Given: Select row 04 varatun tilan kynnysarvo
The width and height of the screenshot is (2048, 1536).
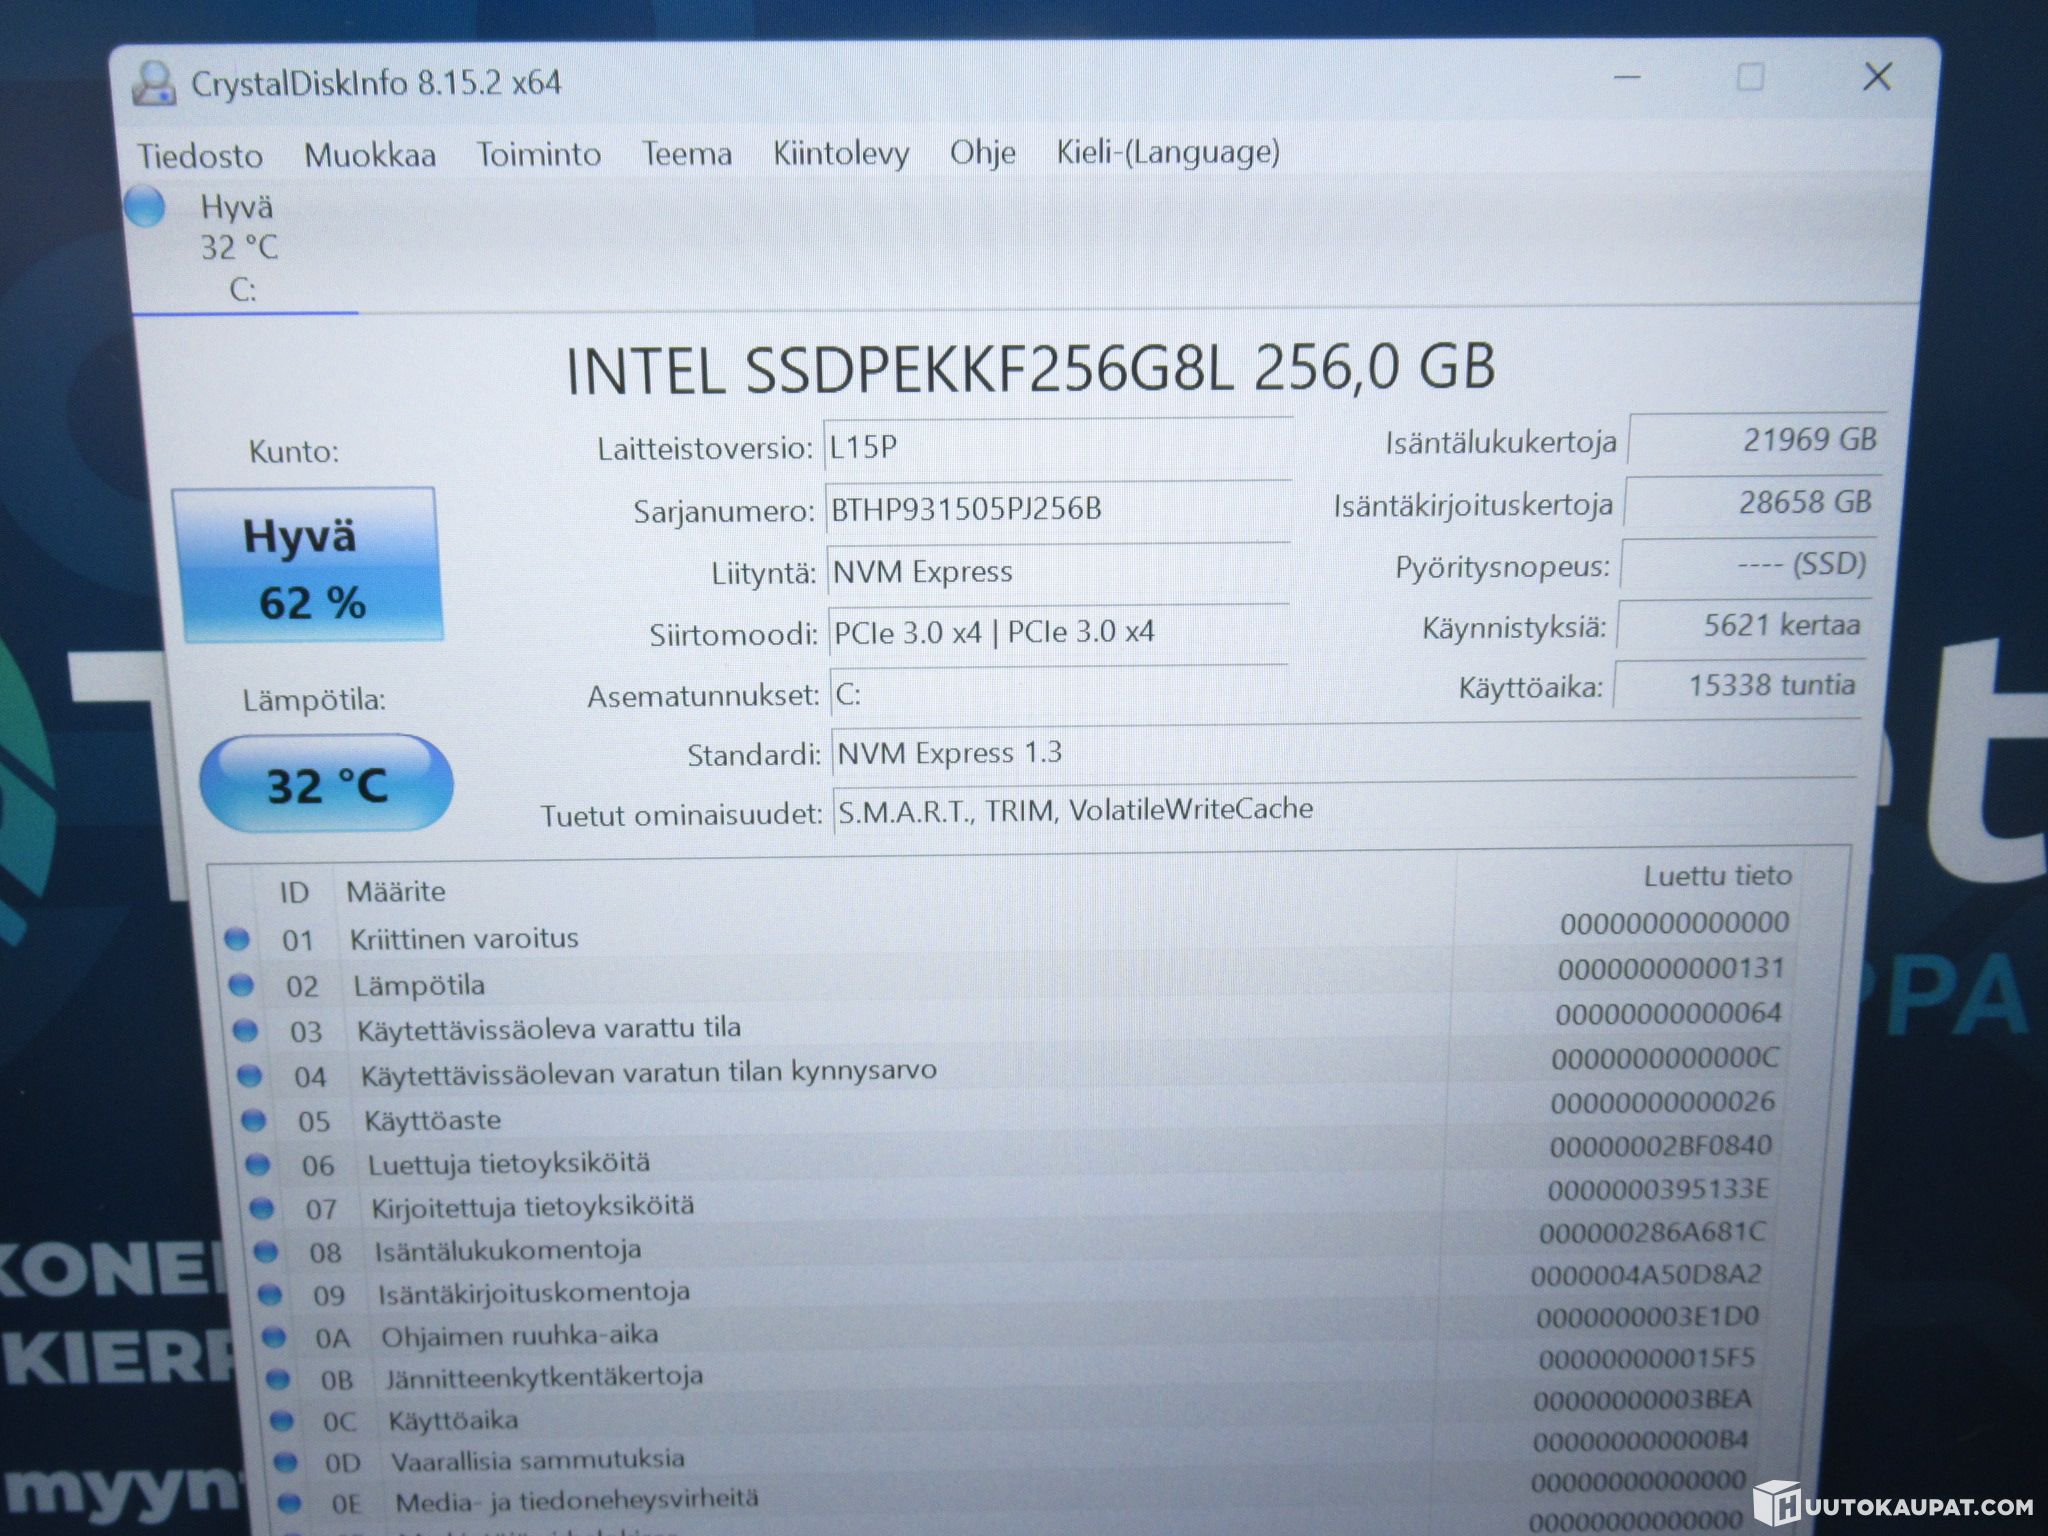Looking at the screenshot, I should tap(1010, 1067).
